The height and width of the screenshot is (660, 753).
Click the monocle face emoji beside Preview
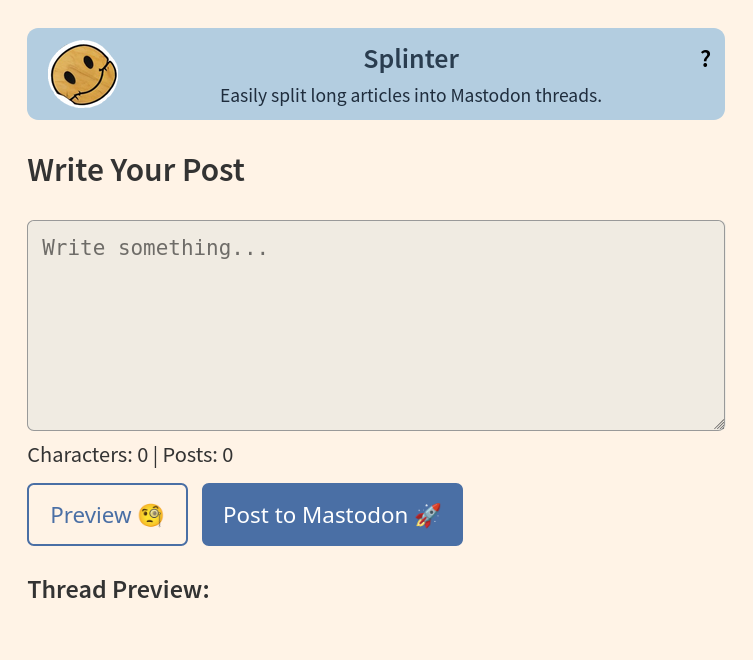pos(151,515)
